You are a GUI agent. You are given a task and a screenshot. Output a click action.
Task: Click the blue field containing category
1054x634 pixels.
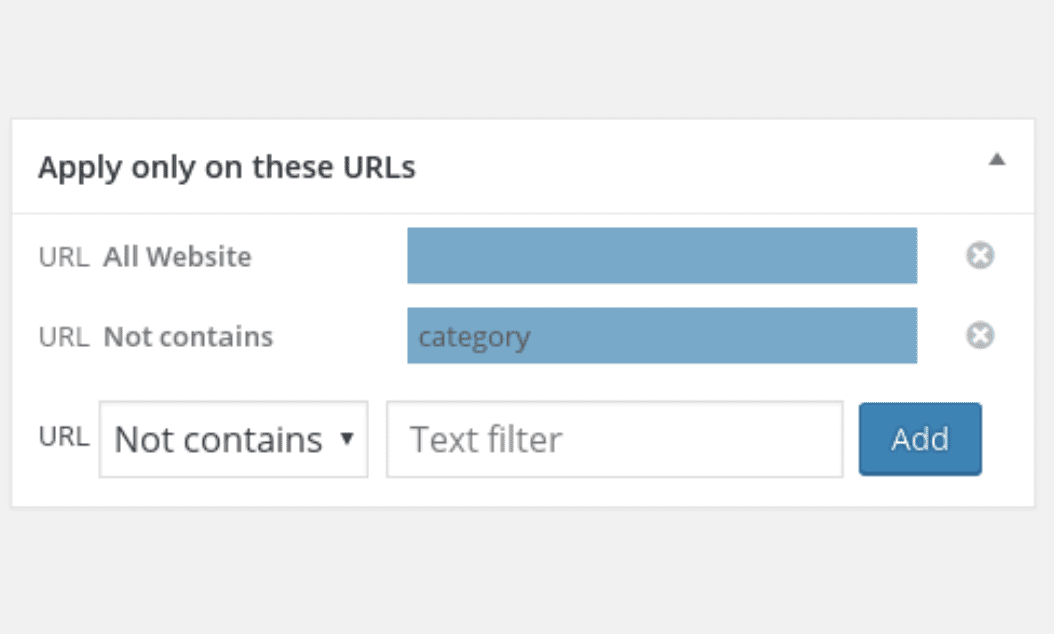662,335
